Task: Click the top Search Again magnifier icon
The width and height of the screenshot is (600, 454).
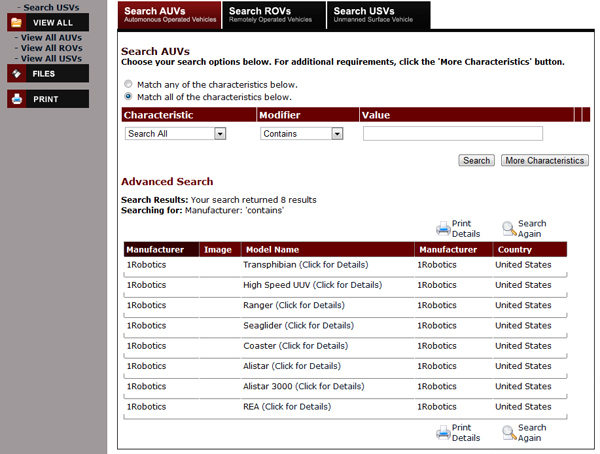Action: pyautogui.click(x=509, y=228)
